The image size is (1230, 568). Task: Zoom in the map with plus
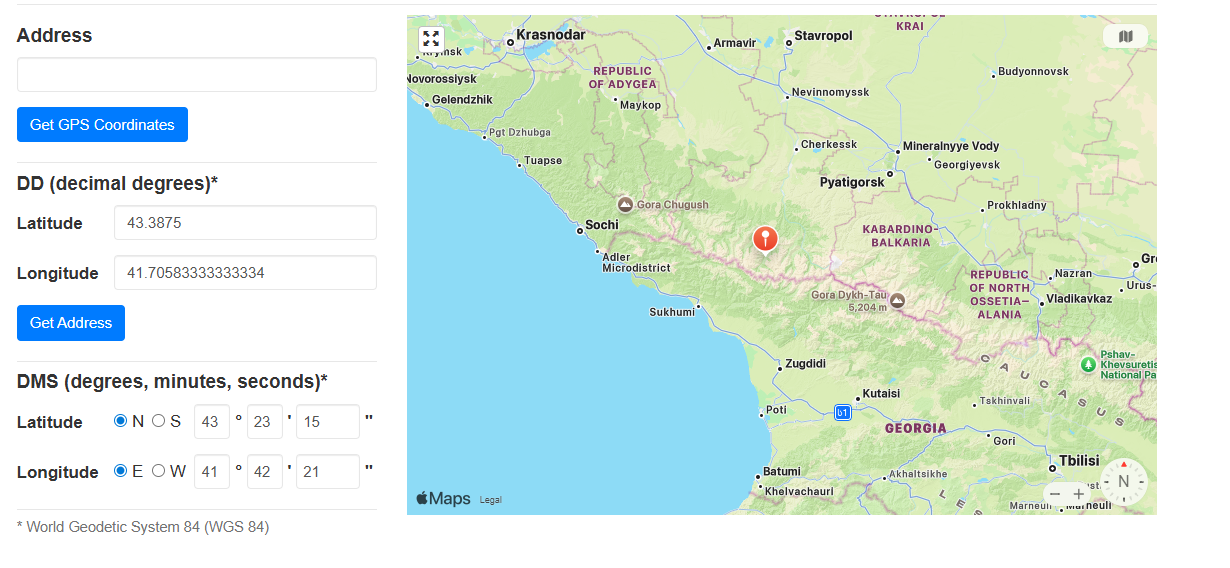1078,494
